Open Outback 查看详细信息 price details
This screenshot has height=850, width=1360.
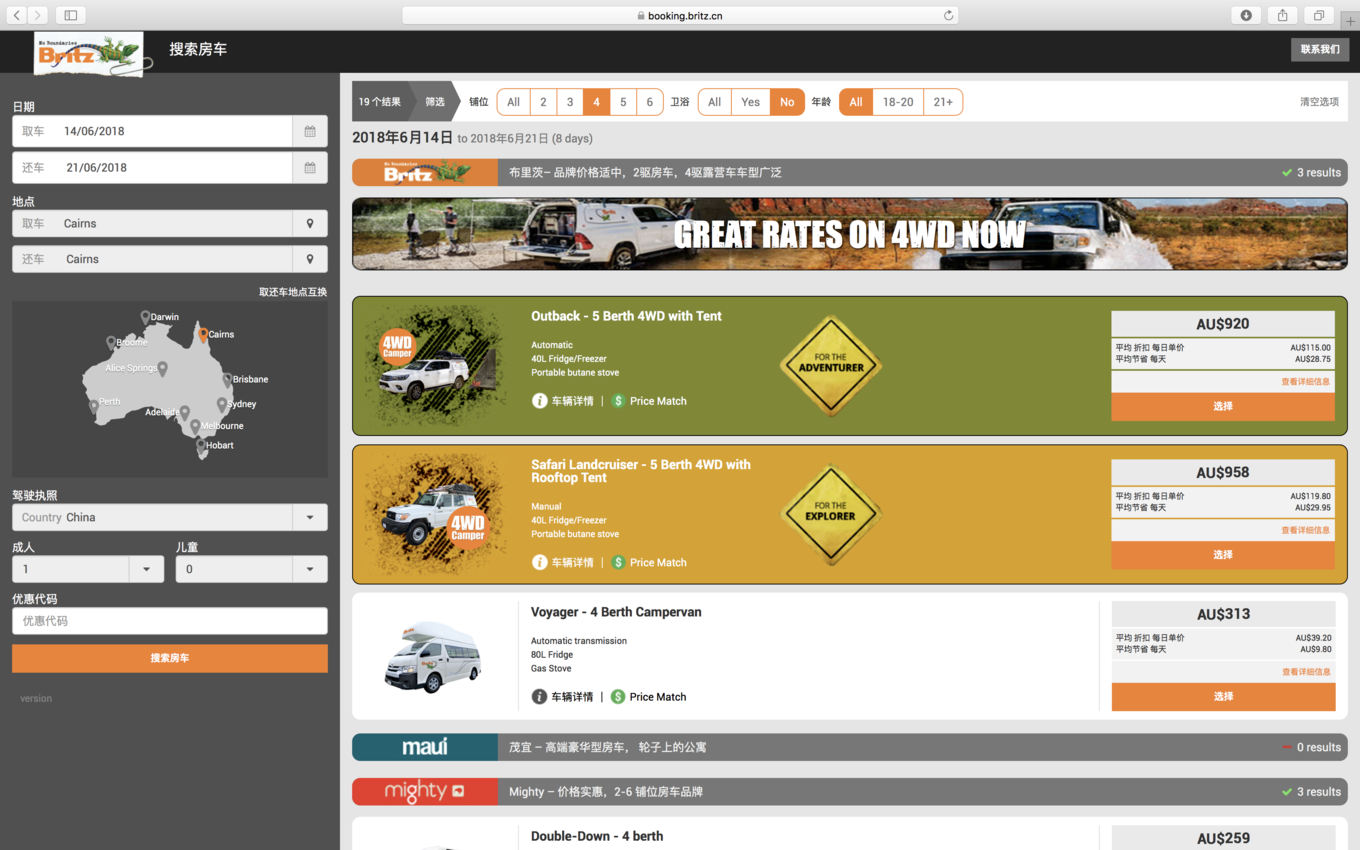pyautogui.click(x=1305, y=382)
